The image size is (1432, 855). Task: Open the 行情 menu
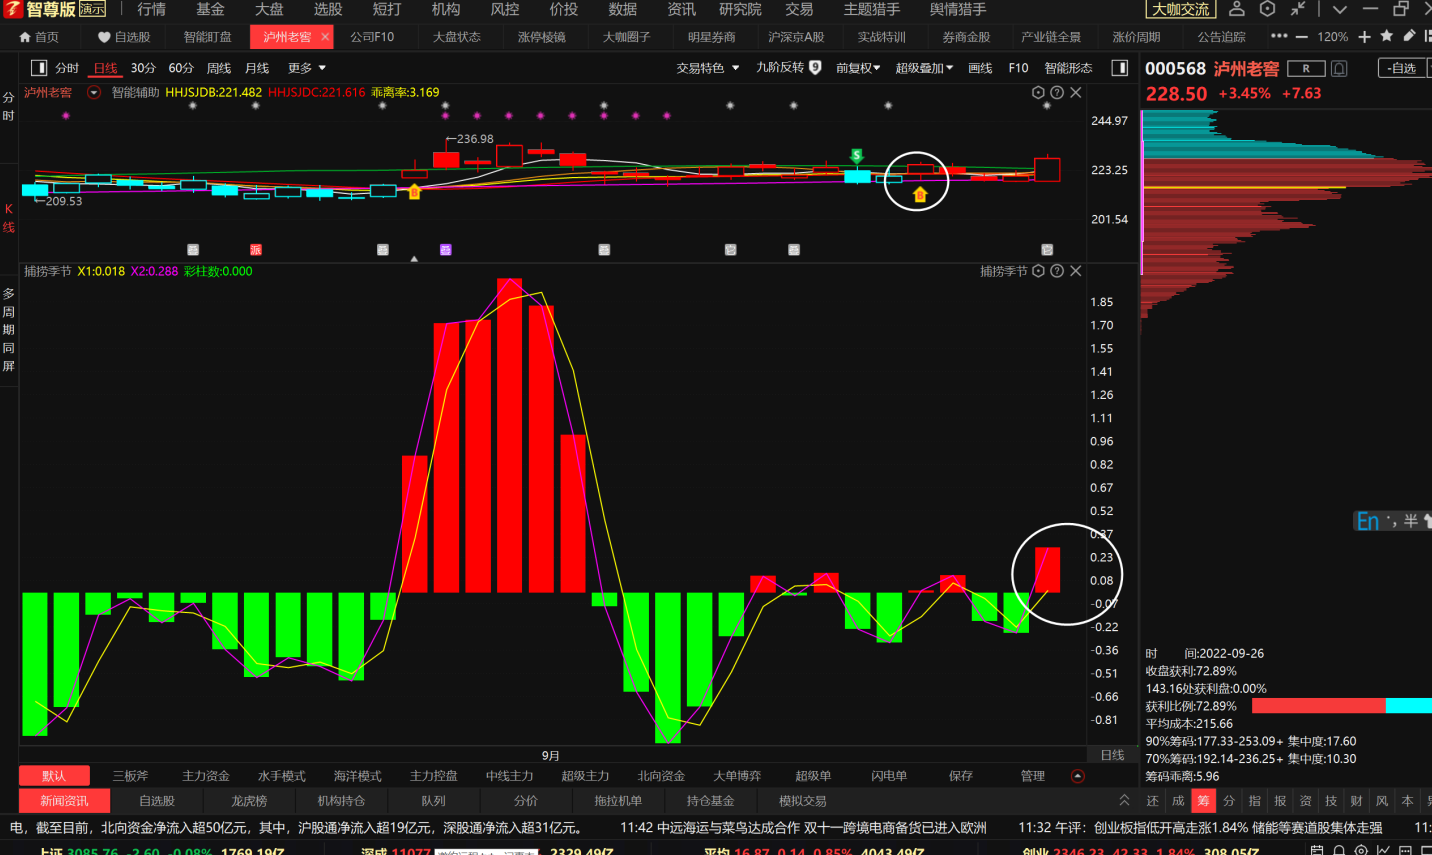click(152, 9)
